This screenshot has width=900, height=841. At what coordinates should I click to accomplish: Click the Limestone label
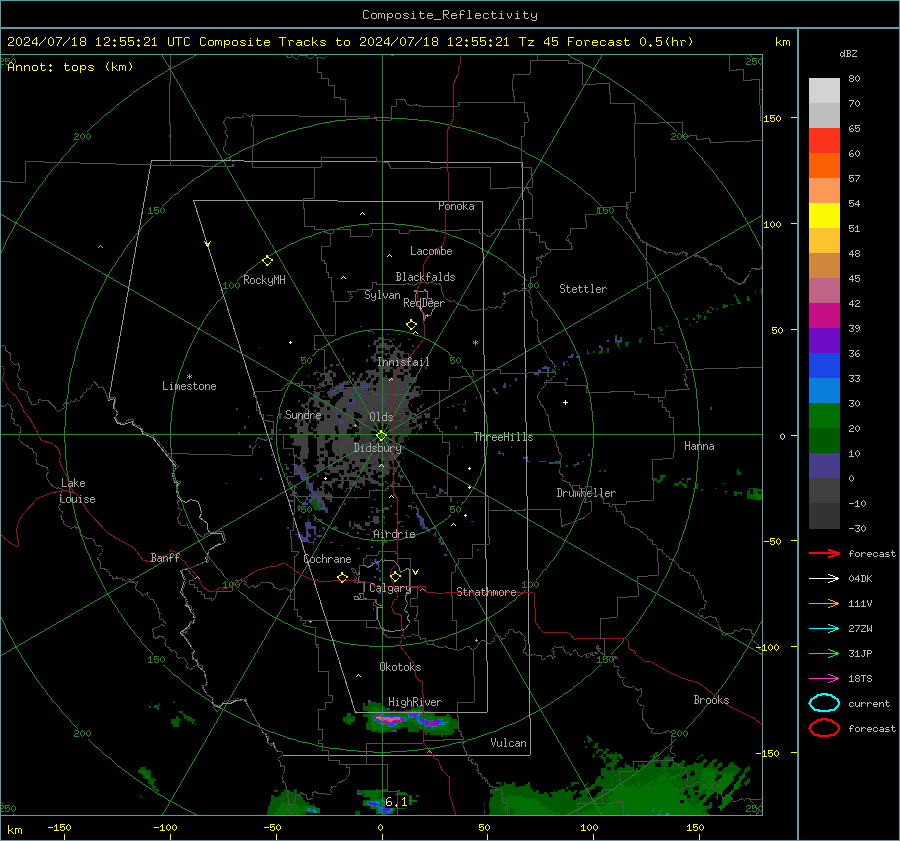coord(189,386)
